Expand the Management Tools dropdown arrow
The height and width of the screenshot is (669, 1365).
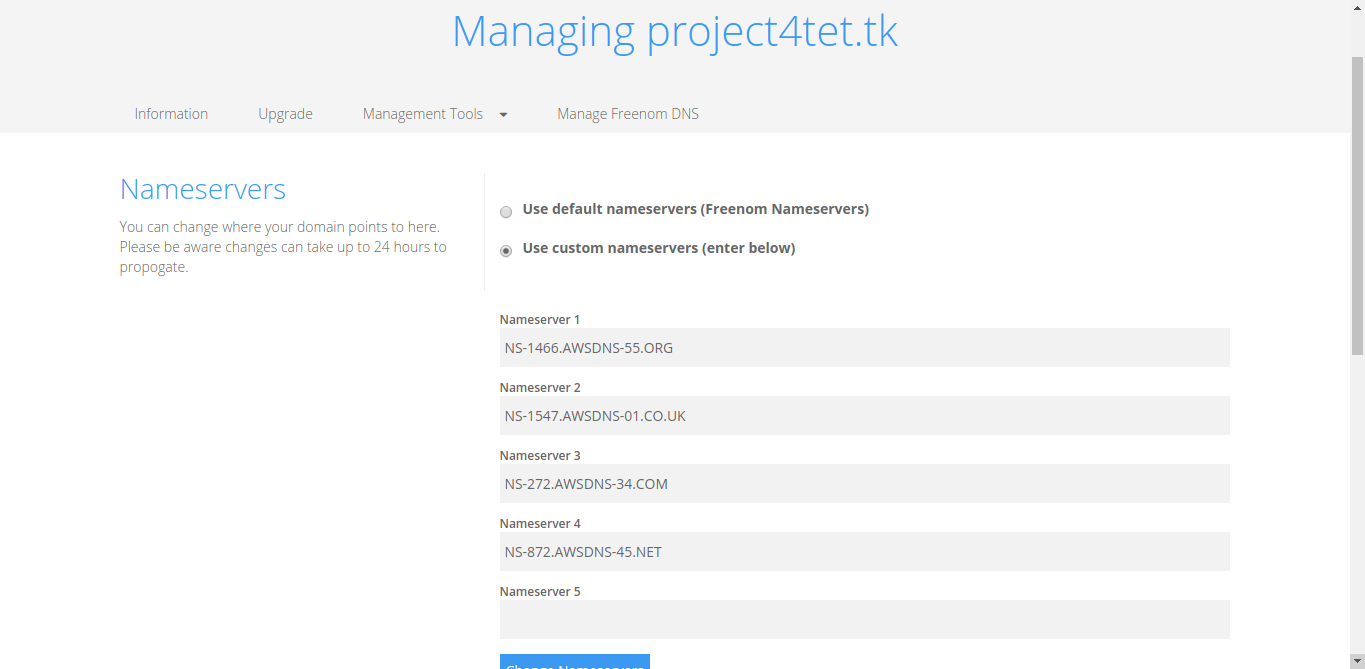tap(503, 115)
